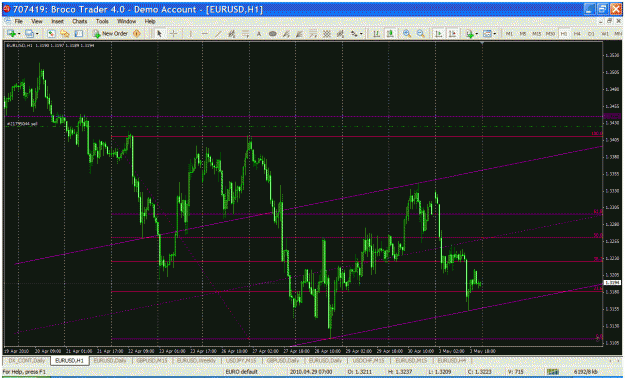The height and width of the screenshot is (378, 625).
Task: Select the Trendline drawing tool
Action: [218, 34]
